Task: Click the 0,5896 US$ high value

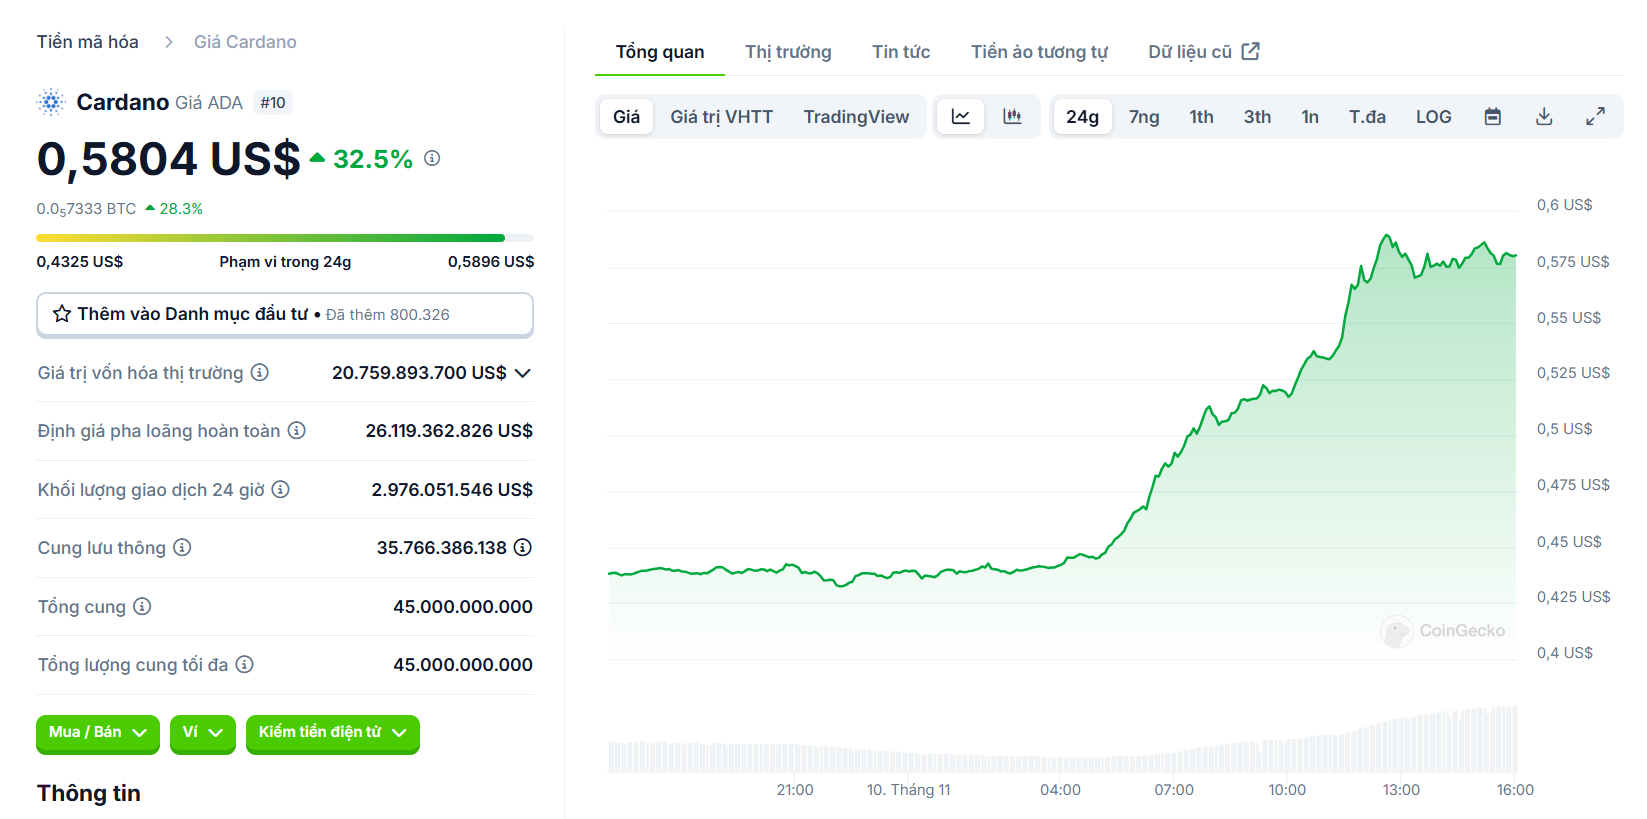Action: [491, 262]
